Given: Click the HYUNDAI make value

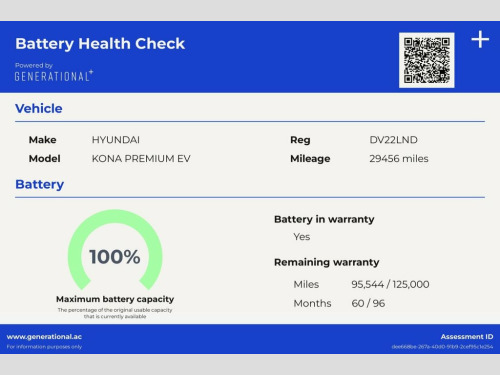Looking at the screenshot, I should pos(116,140).
